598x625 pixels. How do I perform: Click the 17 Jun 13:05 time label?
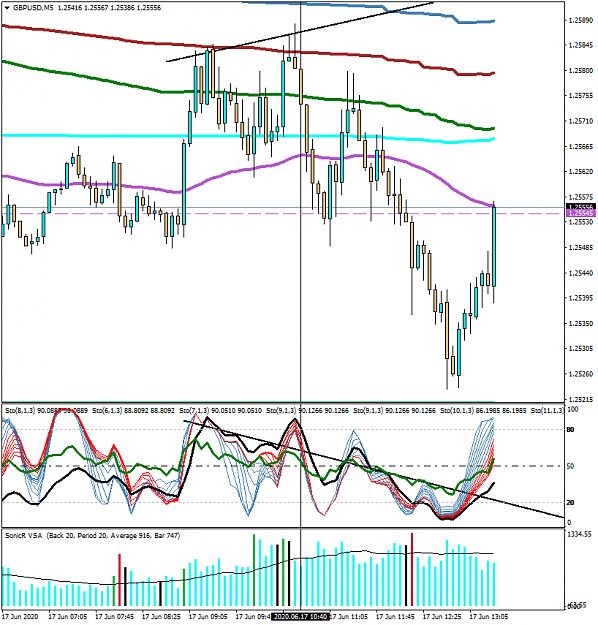[489, 617]
